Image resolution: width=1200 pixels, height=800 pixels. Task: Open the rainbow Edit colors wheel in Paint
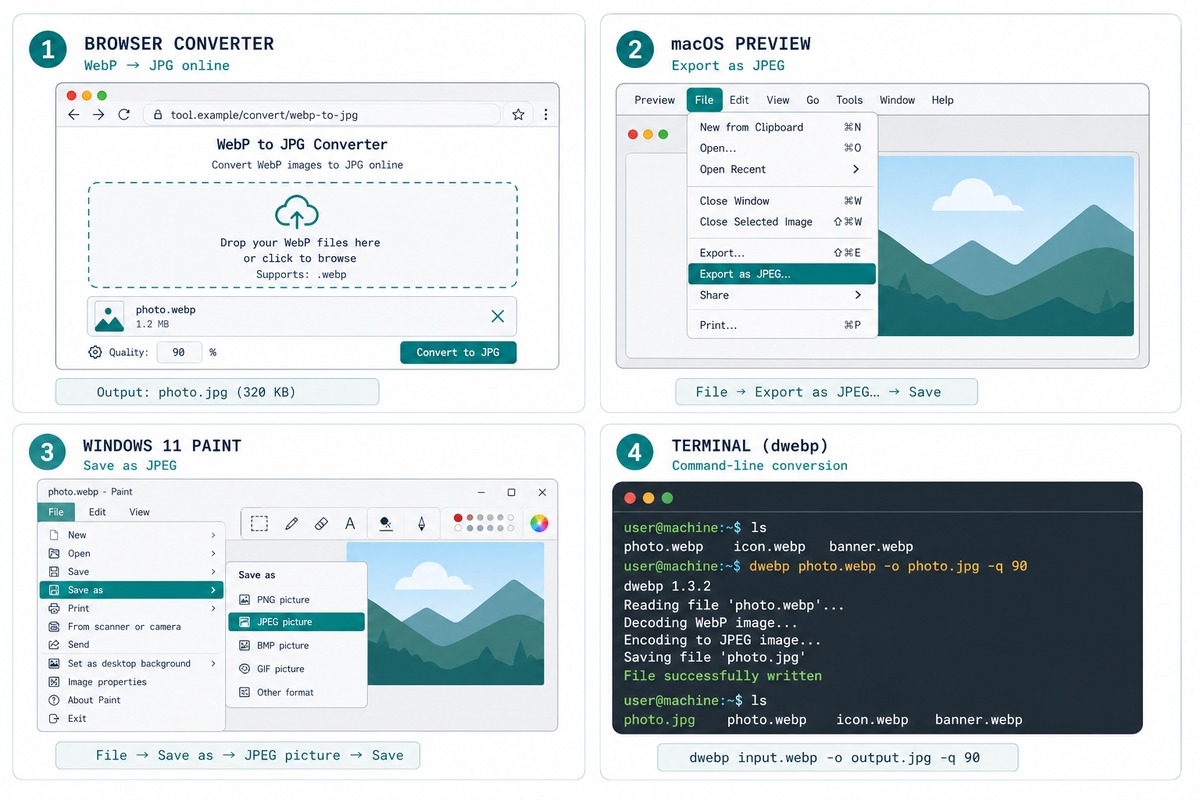538,523
